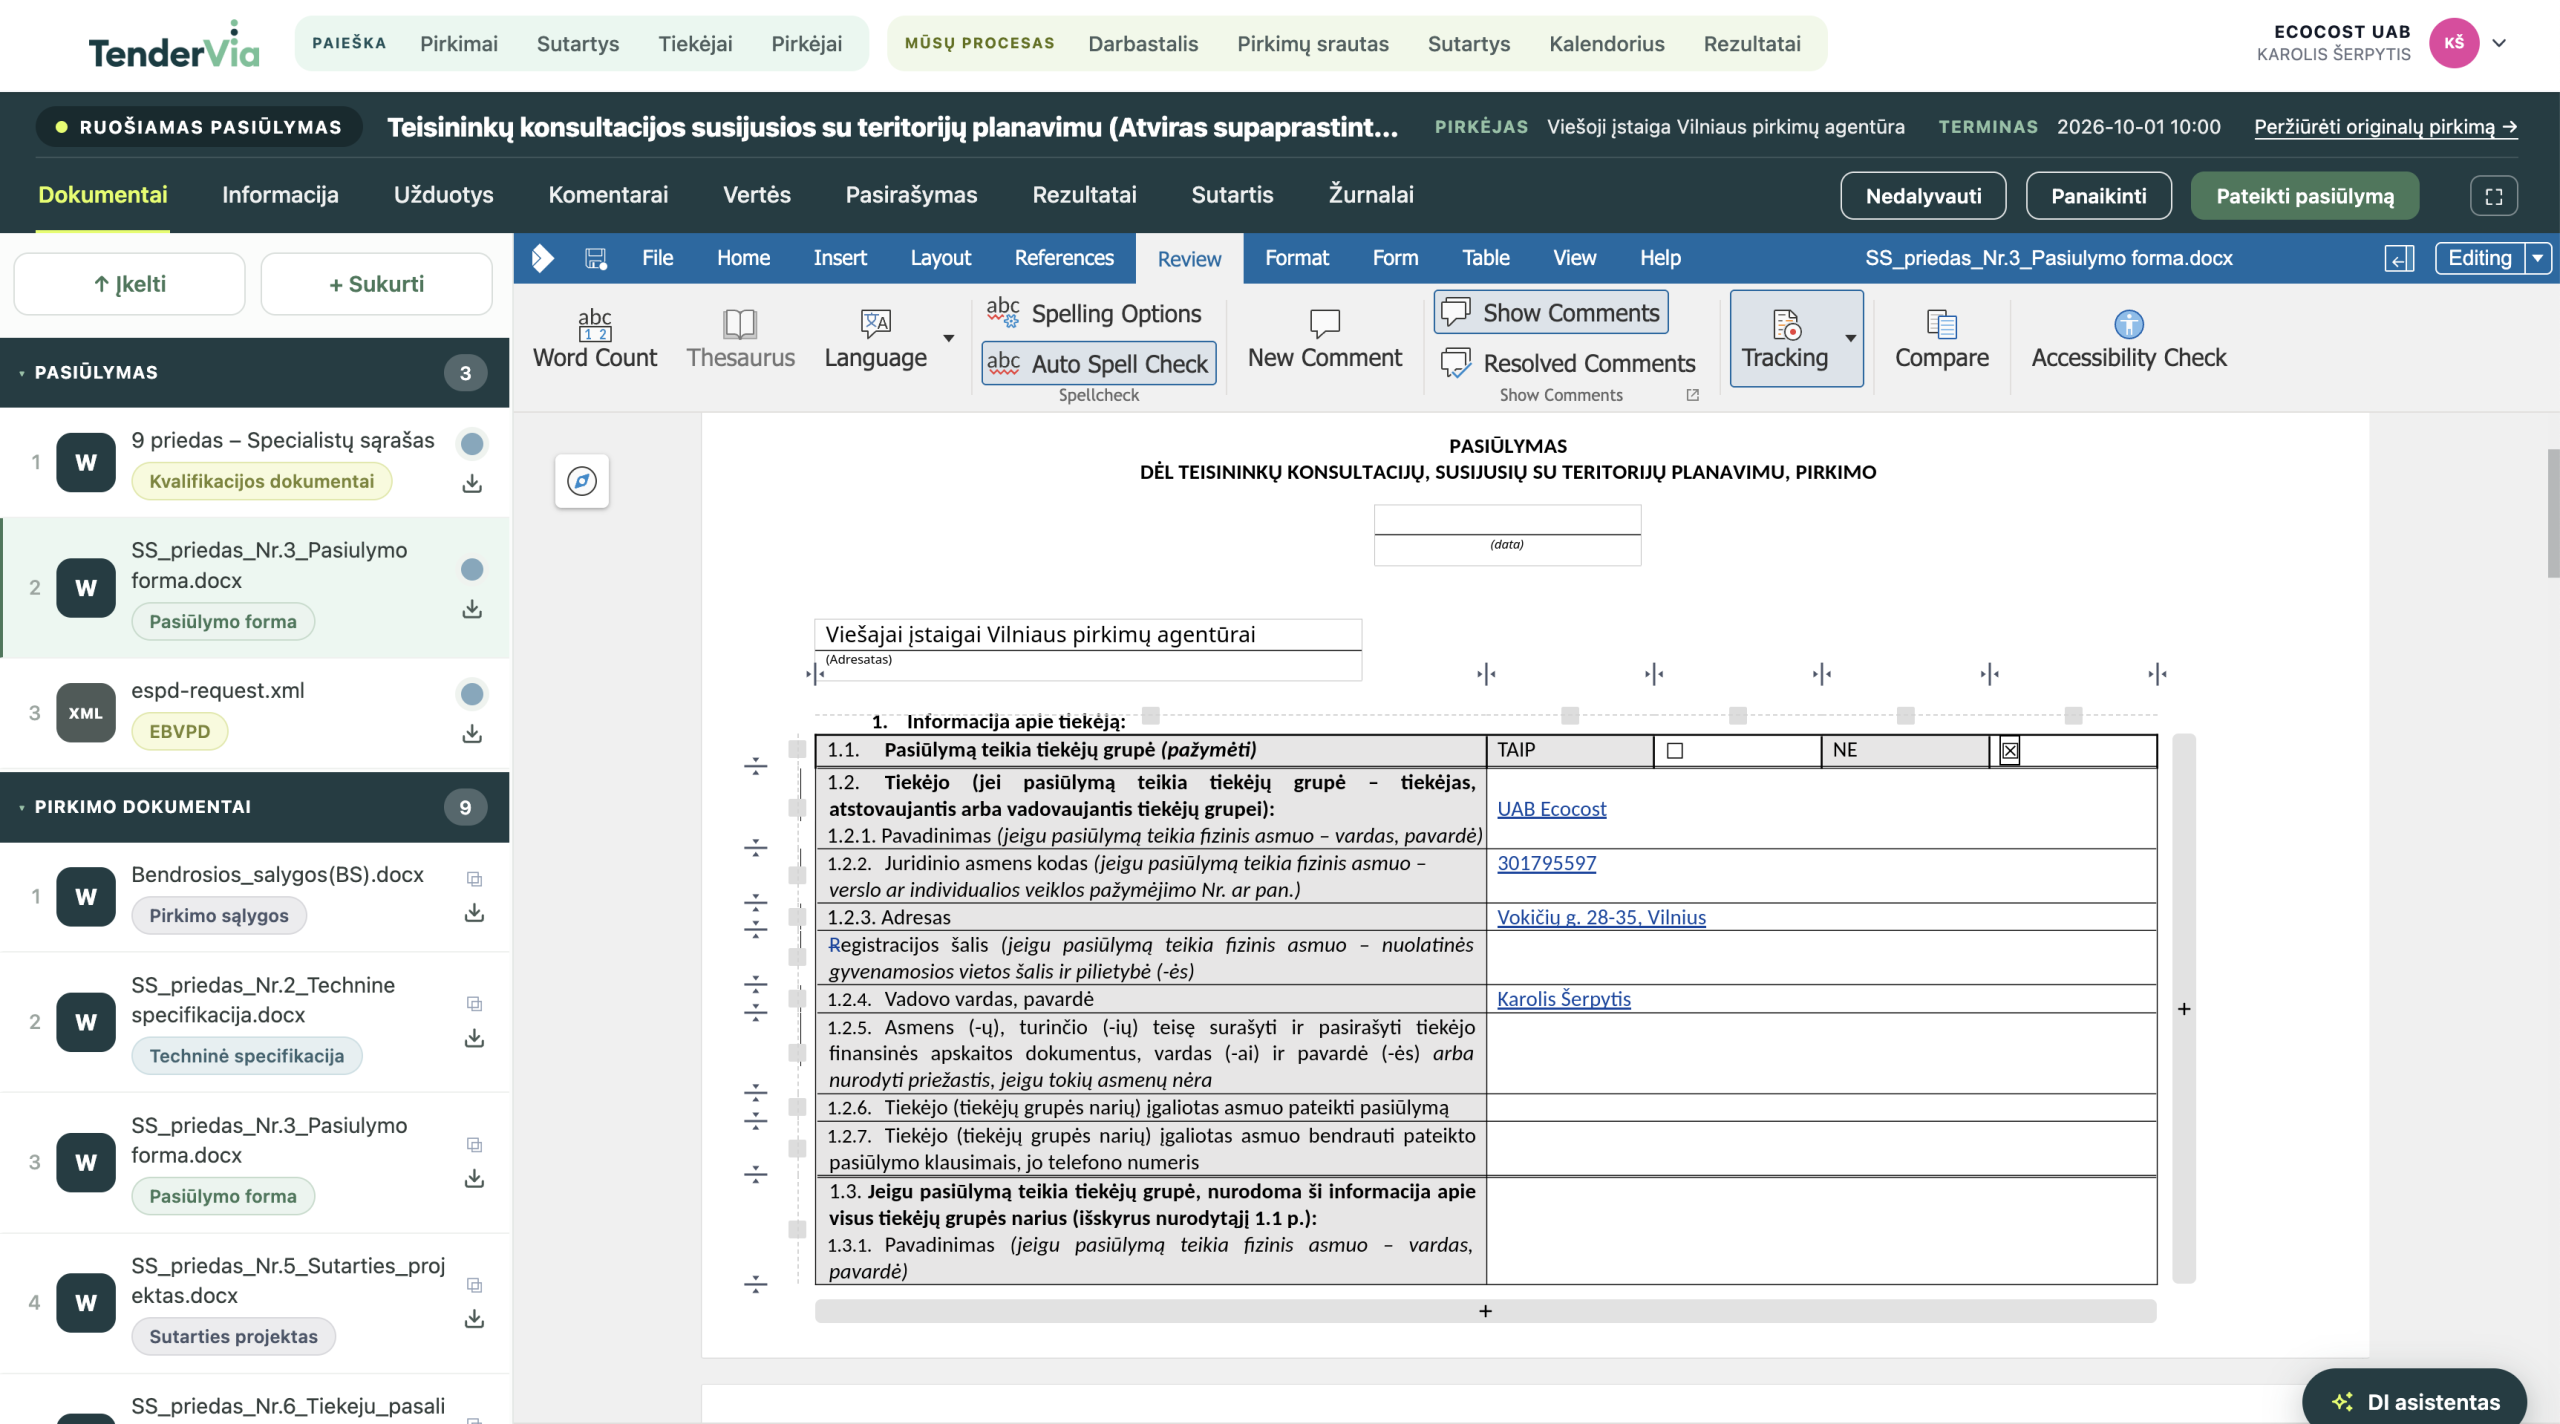Copy SS_priedas_Nr.2_Technine specifikacija.docx to proposal

click(474, 1003)
